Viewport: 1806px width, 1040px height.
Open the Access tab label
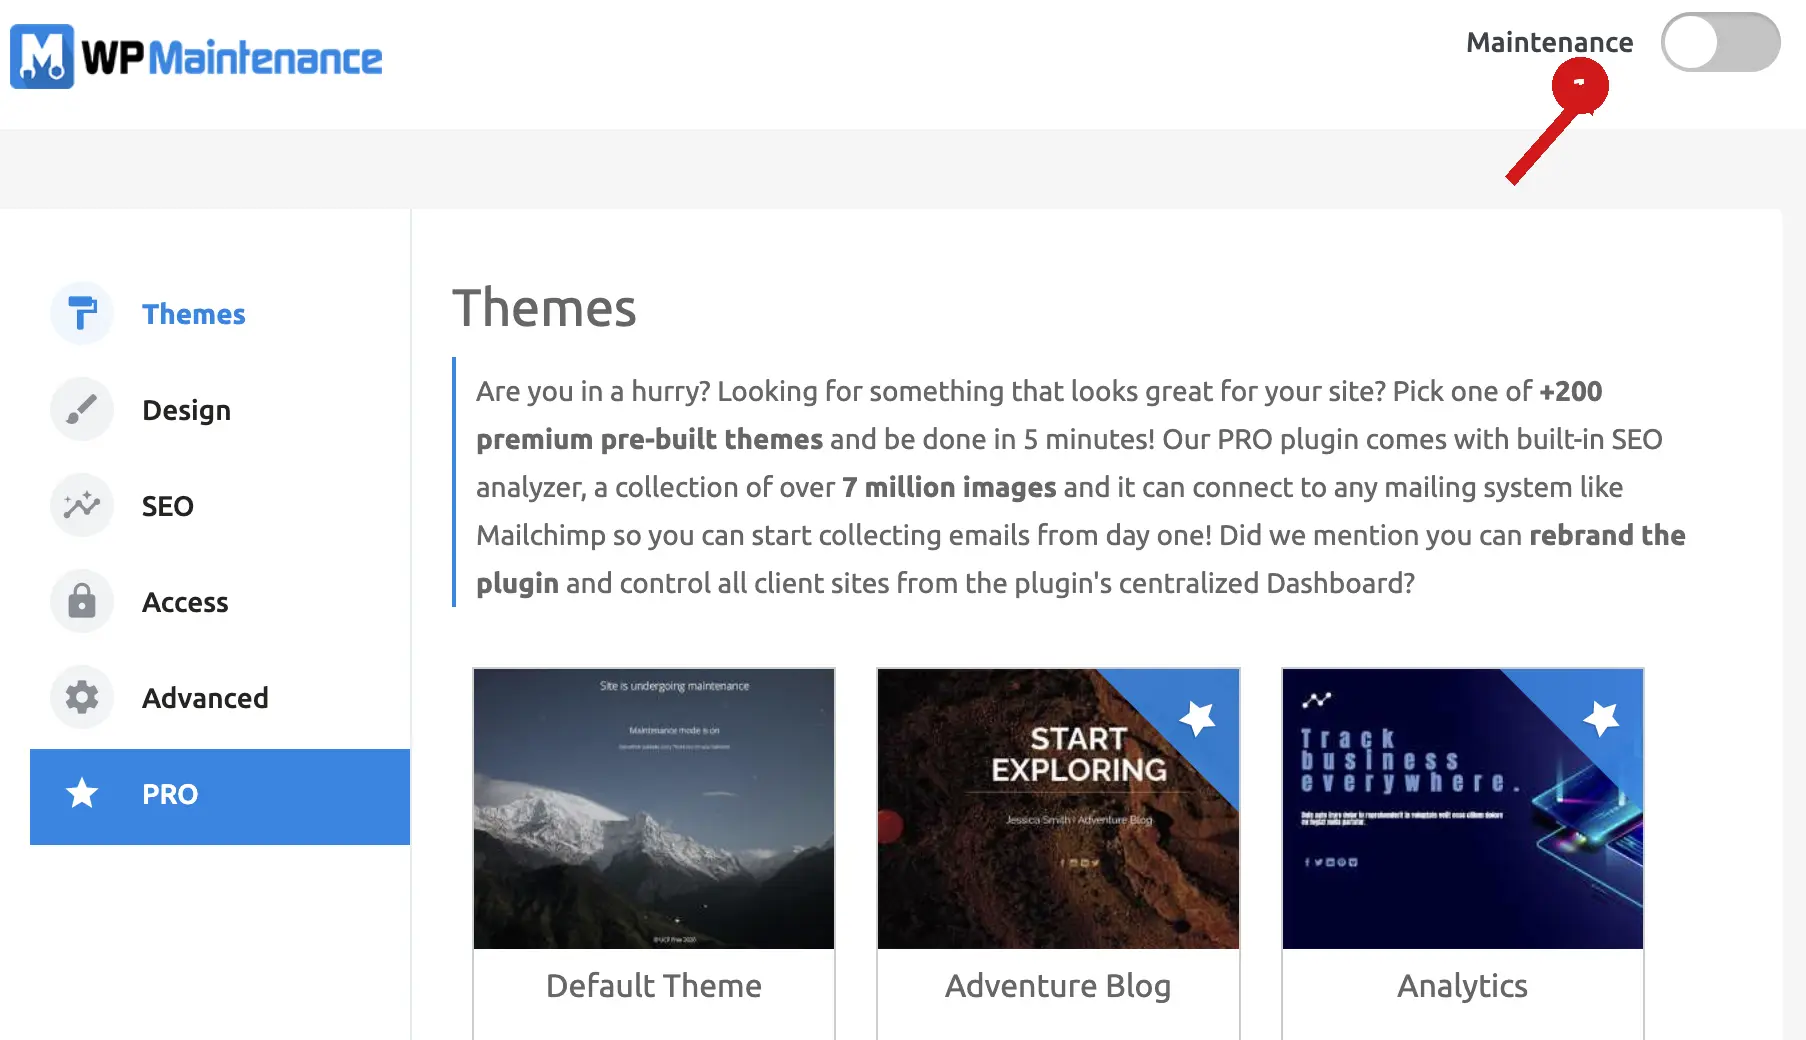coord(185,602)
